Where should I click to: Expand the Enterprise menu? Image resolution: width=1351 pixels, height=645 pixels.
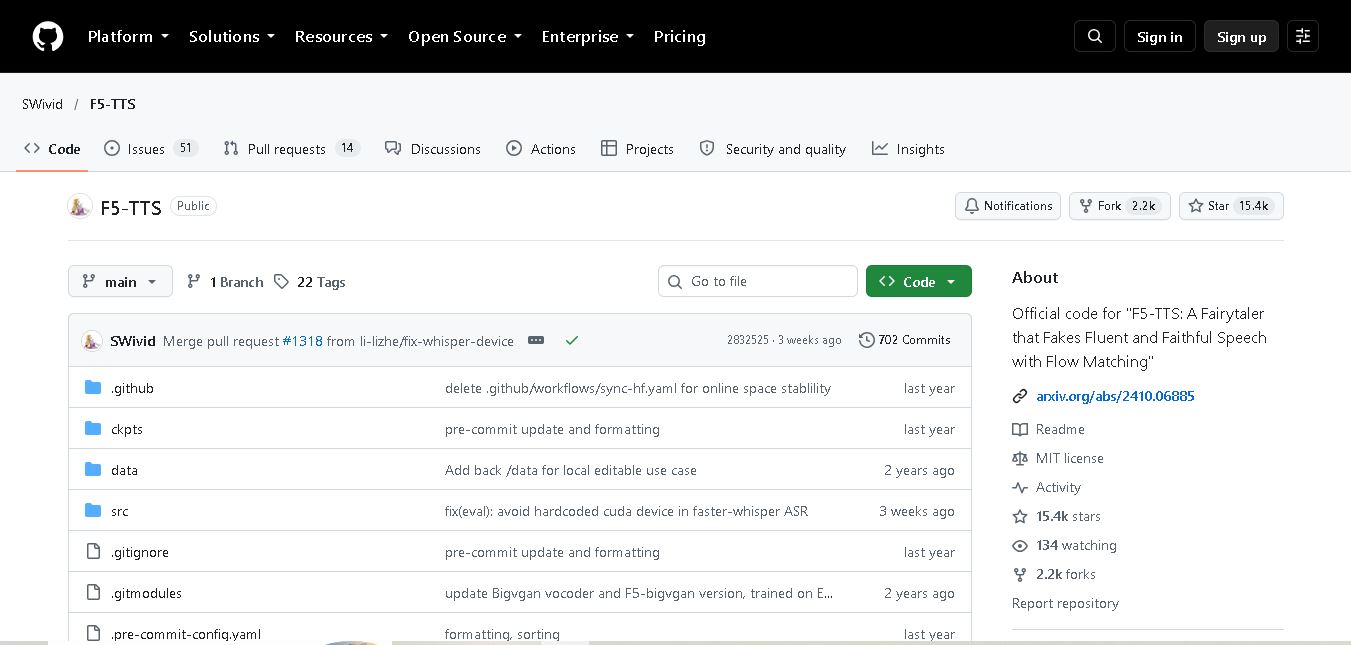588,37
